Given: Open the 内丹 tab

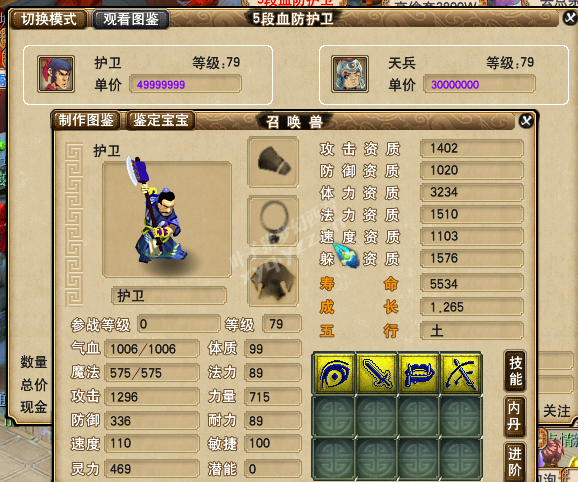Looking at the screenshot, I should pos(515,416).
